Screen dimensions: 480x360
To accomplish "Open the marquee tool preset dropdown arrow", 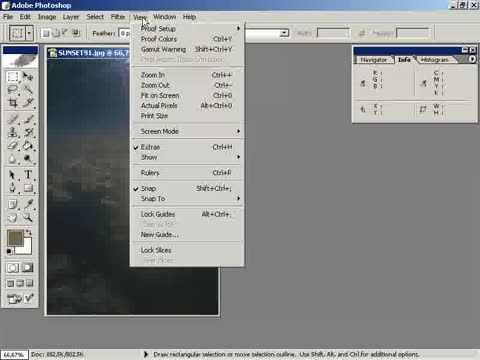I will (x=29, y=33).
